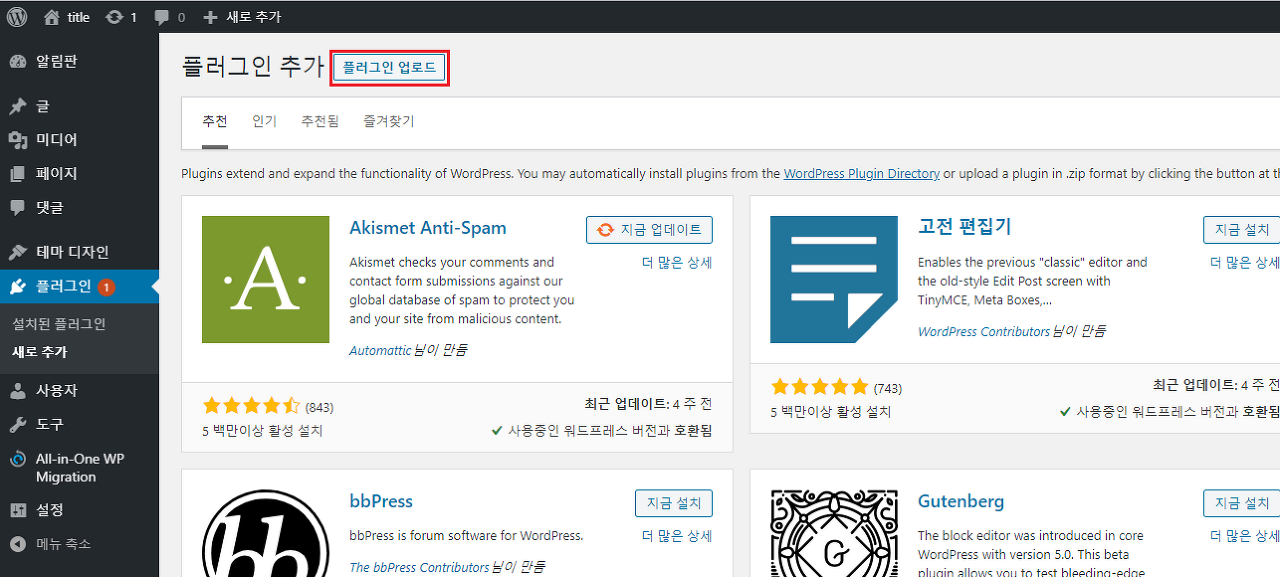Open 미디어 media library in sidebar
This screenshot has height=577, width=1280.
click(79, 140)
